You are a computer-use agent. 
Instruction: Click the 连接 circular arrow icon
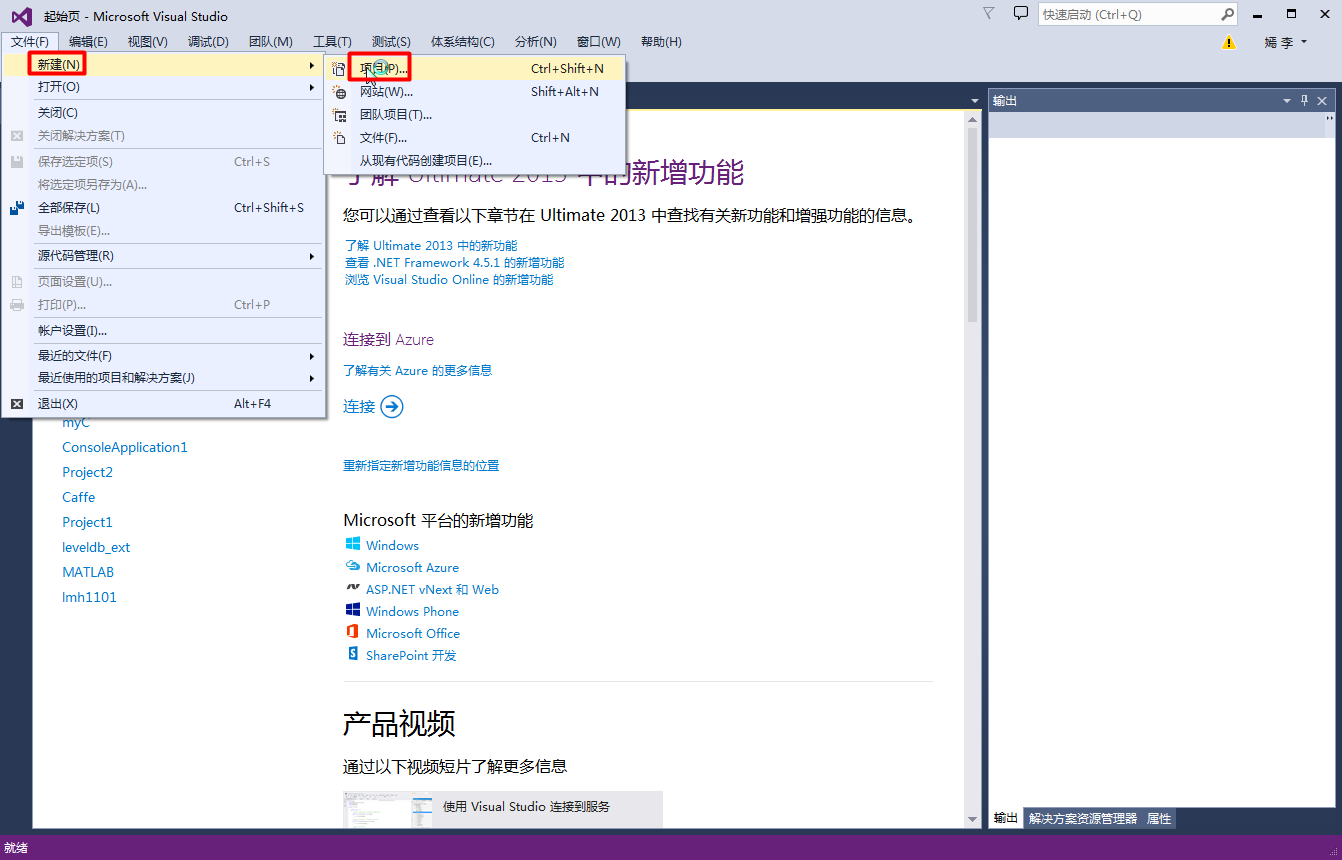coord(391,406)
